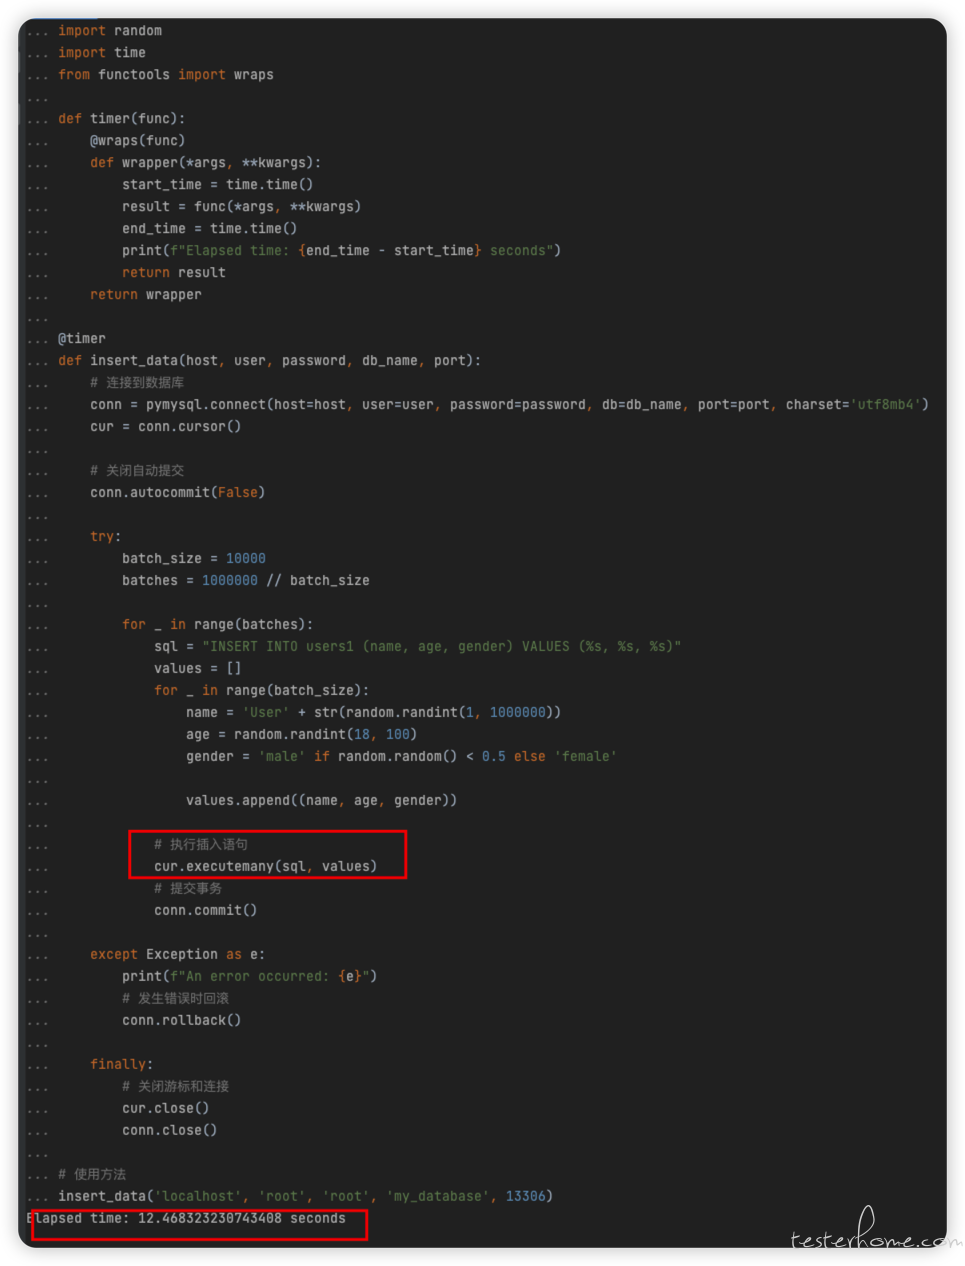The image size is (965, 1266).
Task: Click the '# 发生错误时回滚' comment
Action: tap(176, 999)
